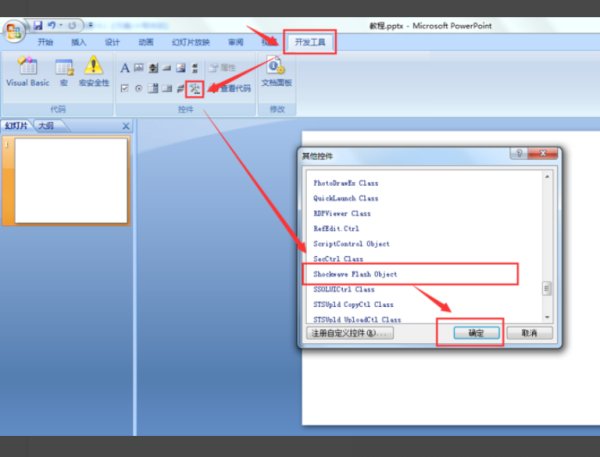Click the redo/repeat icon
This screenshot has width=600, height=457.
tap(72, 26)
